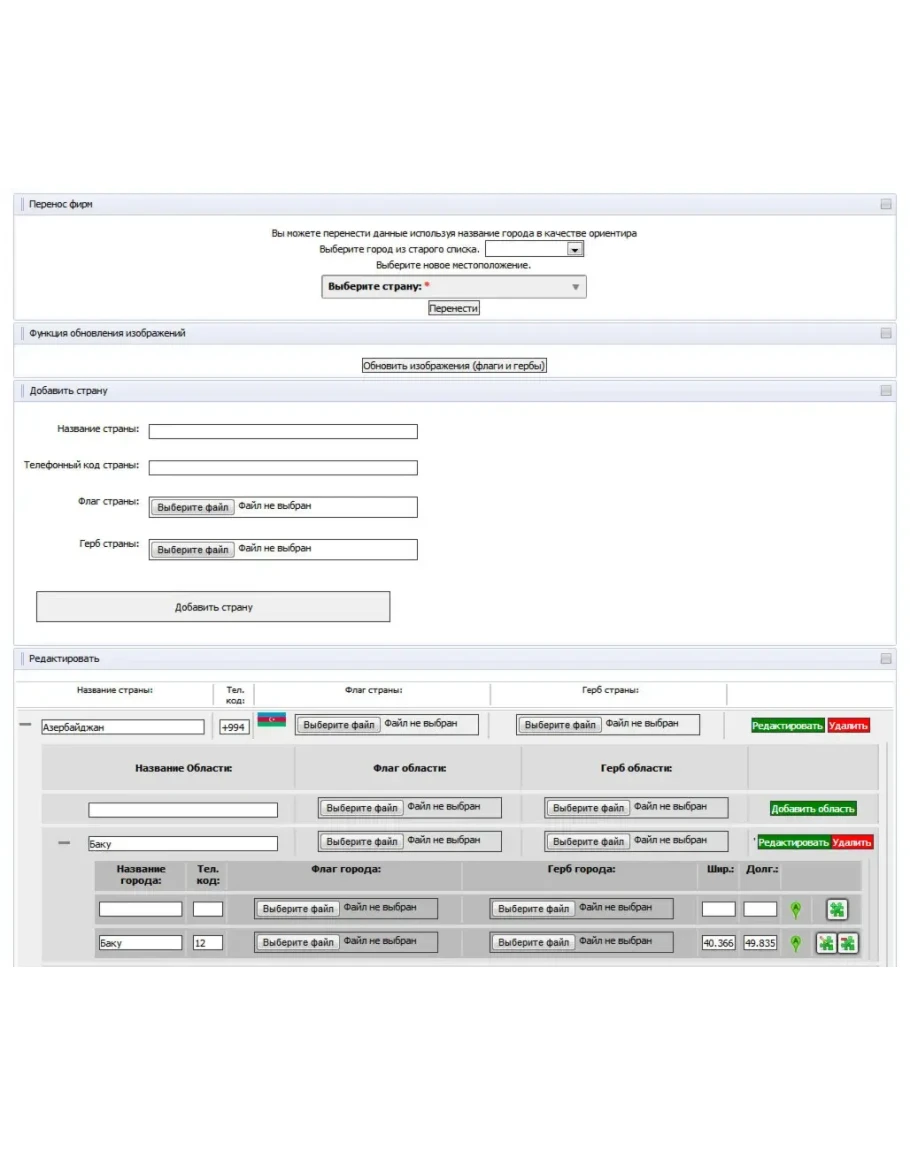Toggle the Редактировать panel via its corner icon
This screenshot has width=910, height=1155.
[x=886, y=659]
